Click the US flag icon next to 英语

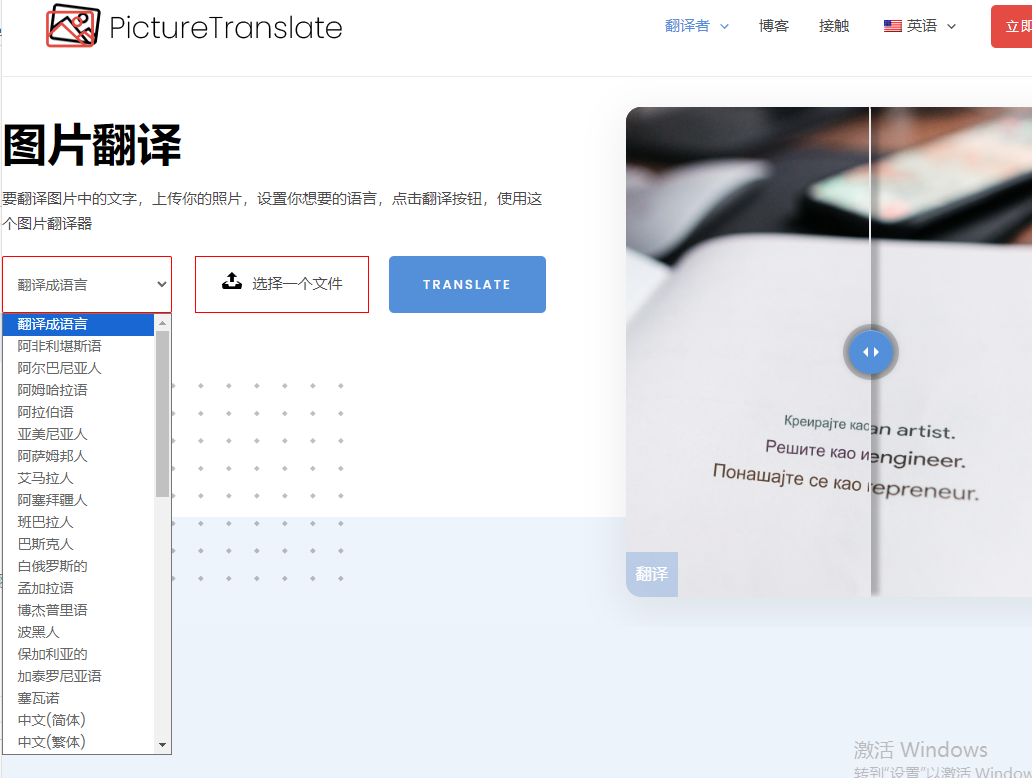click(892, 26)
